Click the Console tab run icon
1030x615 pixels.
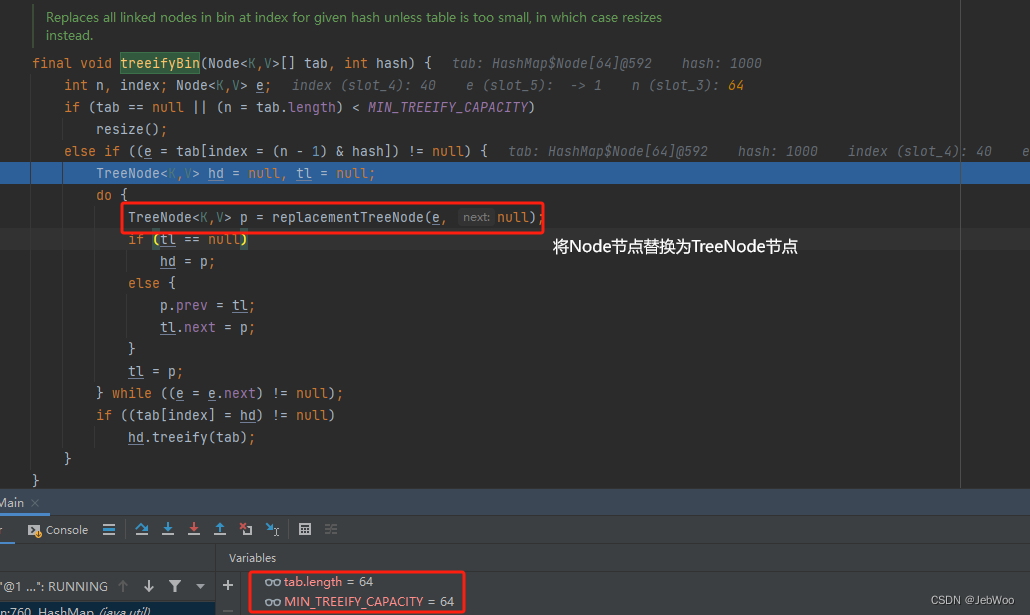(x=34, y=529)
